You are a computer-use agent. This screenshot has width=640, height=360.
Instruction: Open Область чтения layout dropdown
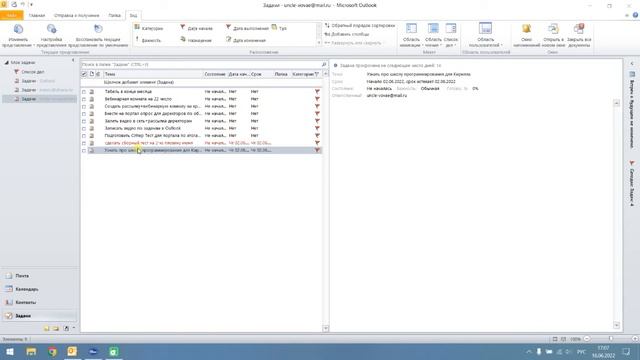[433, 35]
